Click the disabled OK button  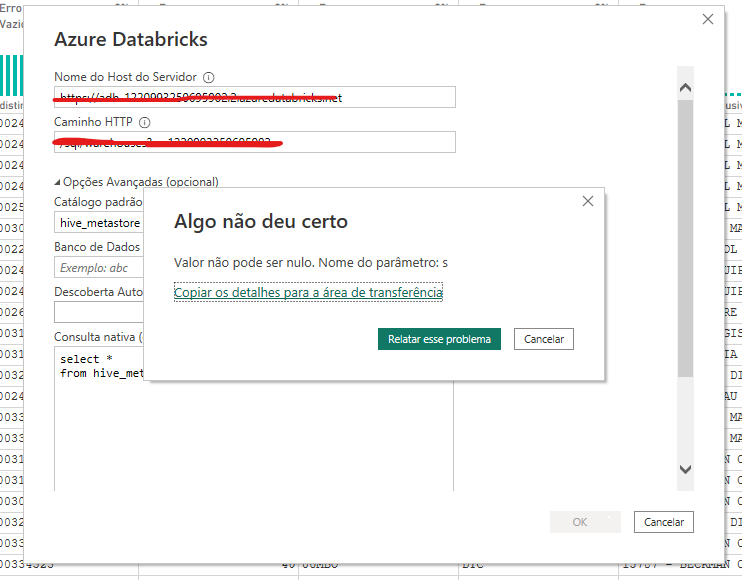[585, 522]
